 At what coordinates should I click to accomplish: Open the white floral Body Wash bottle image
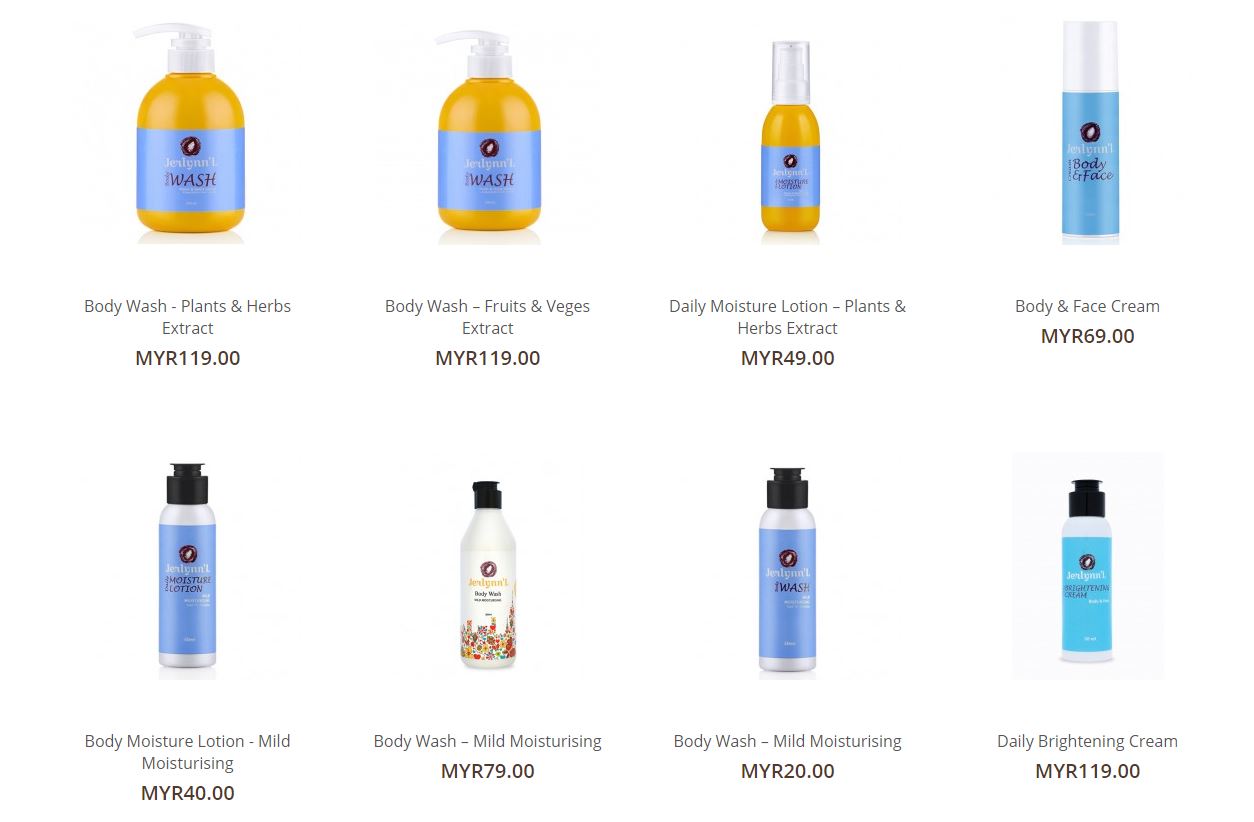[x=488, y=566]
